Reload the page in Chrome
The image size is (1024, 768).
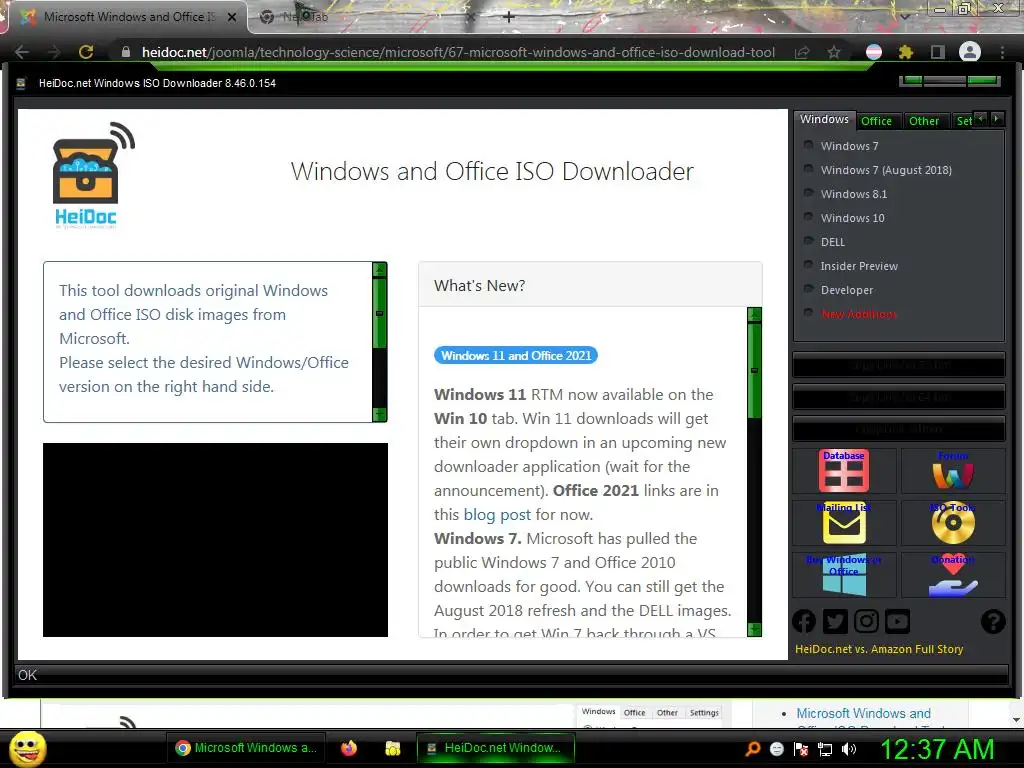click(x=86, y=52)
